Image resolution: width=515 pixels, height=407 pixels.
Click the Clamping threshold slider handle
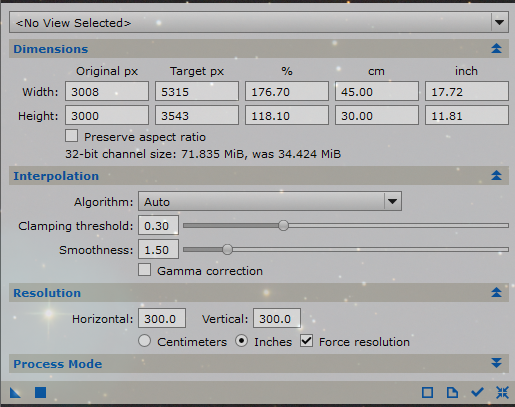pos(283,226)
